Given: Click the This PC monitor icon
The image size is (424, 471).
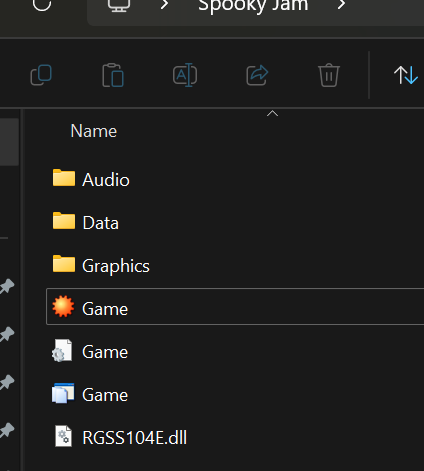Looking at the screenshot, I should [x=119, y=5].
